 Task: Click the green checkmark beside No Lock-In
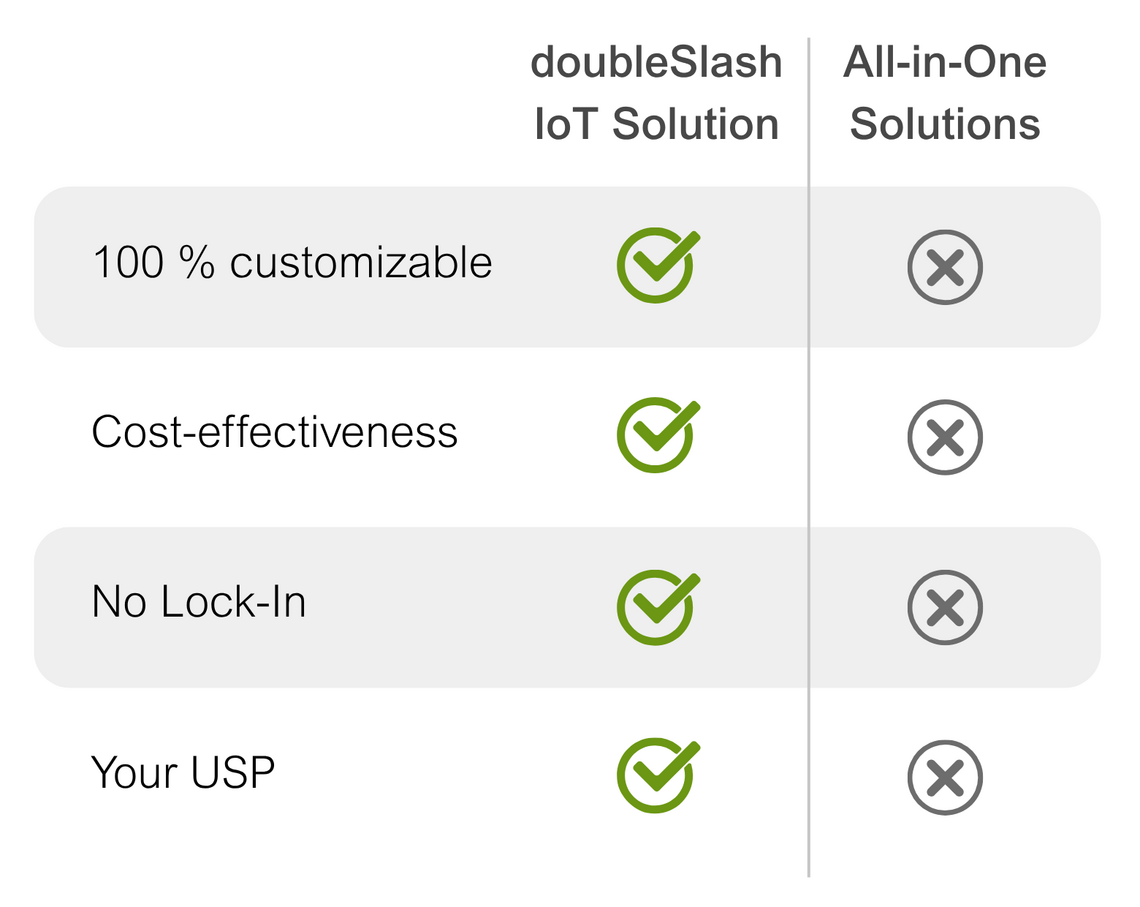pos(655,606)
